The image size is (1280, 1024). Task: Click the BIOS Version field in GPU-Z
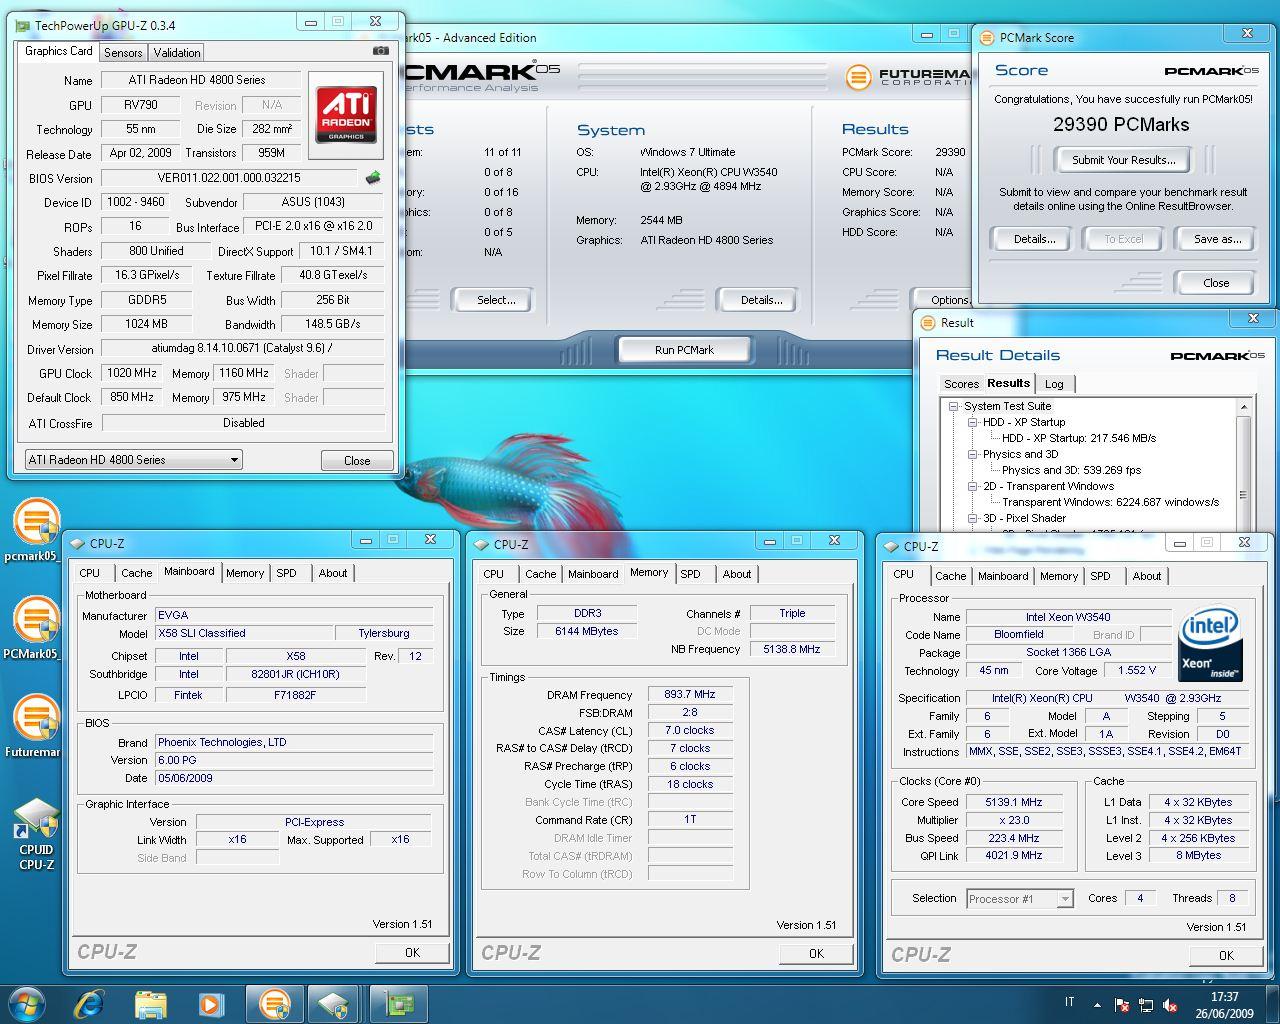229,178
